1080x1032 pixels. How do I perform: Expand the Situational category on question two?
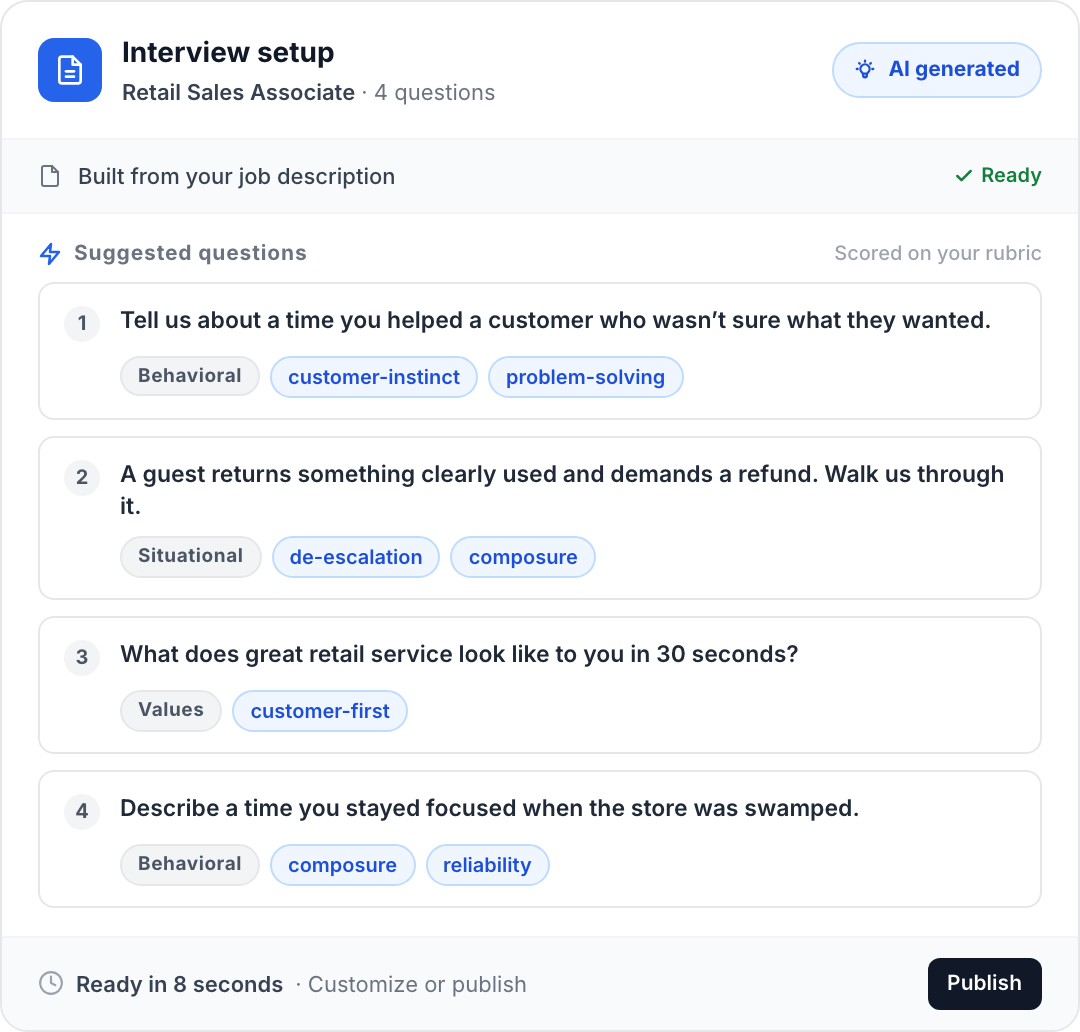point(190,556)
